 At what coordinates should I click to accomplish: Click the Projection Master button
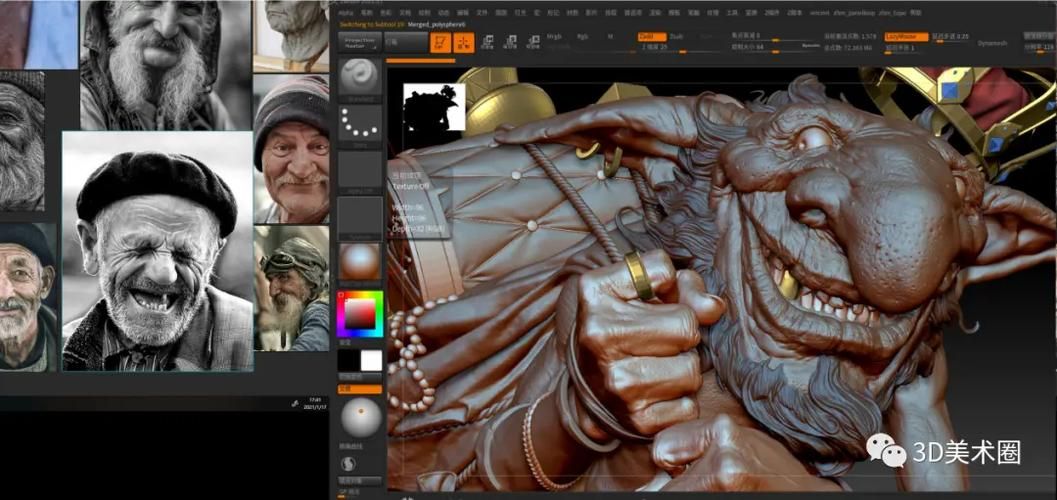[x=360, y=42]
